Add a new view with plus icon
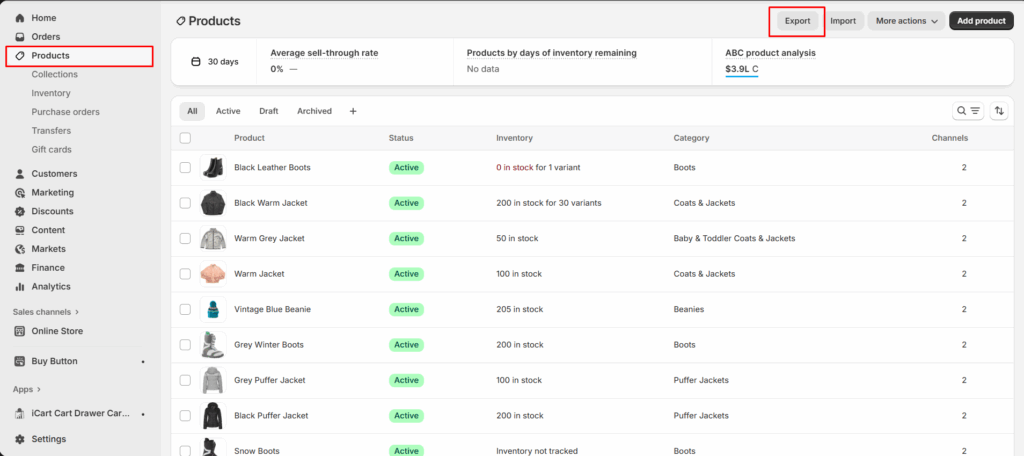Image resolution: width=1024 pixels, height=456 pixels. point(353,111)
